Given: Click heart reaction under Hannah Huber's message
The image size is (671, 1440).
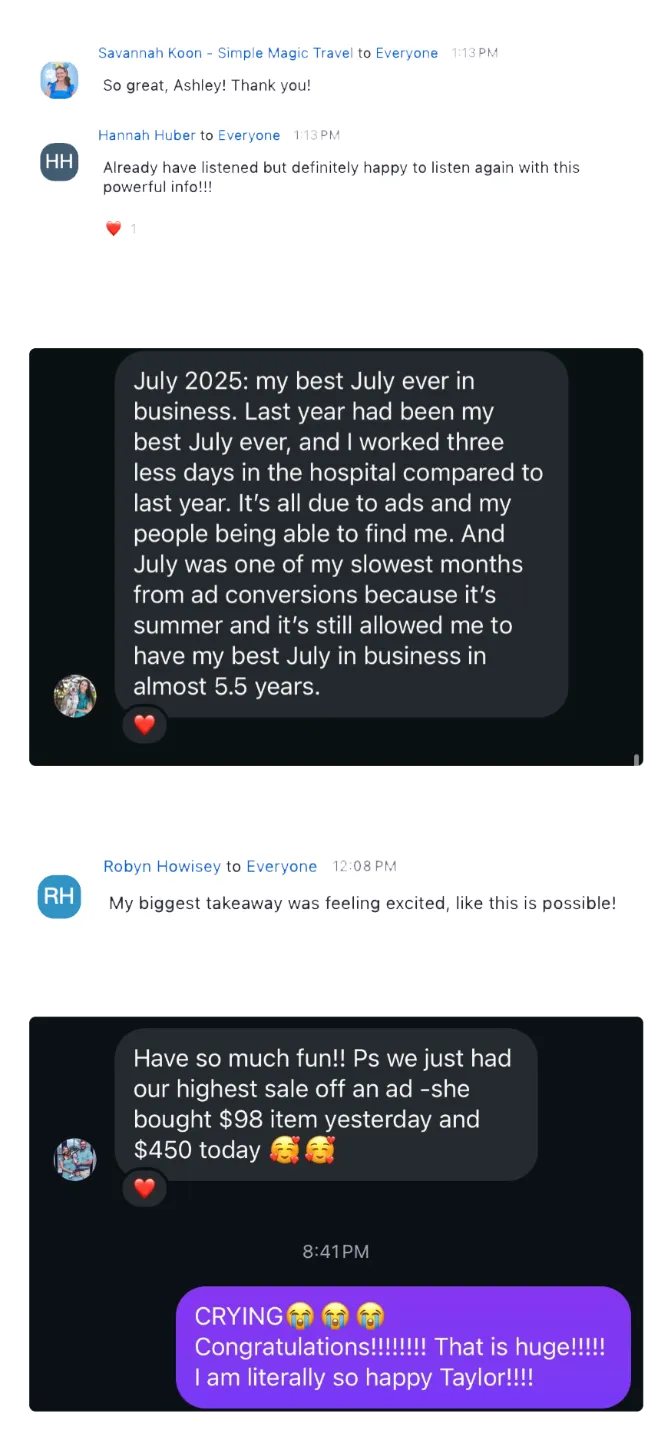Looking at the screenshot, I should (x=114, y=229).
